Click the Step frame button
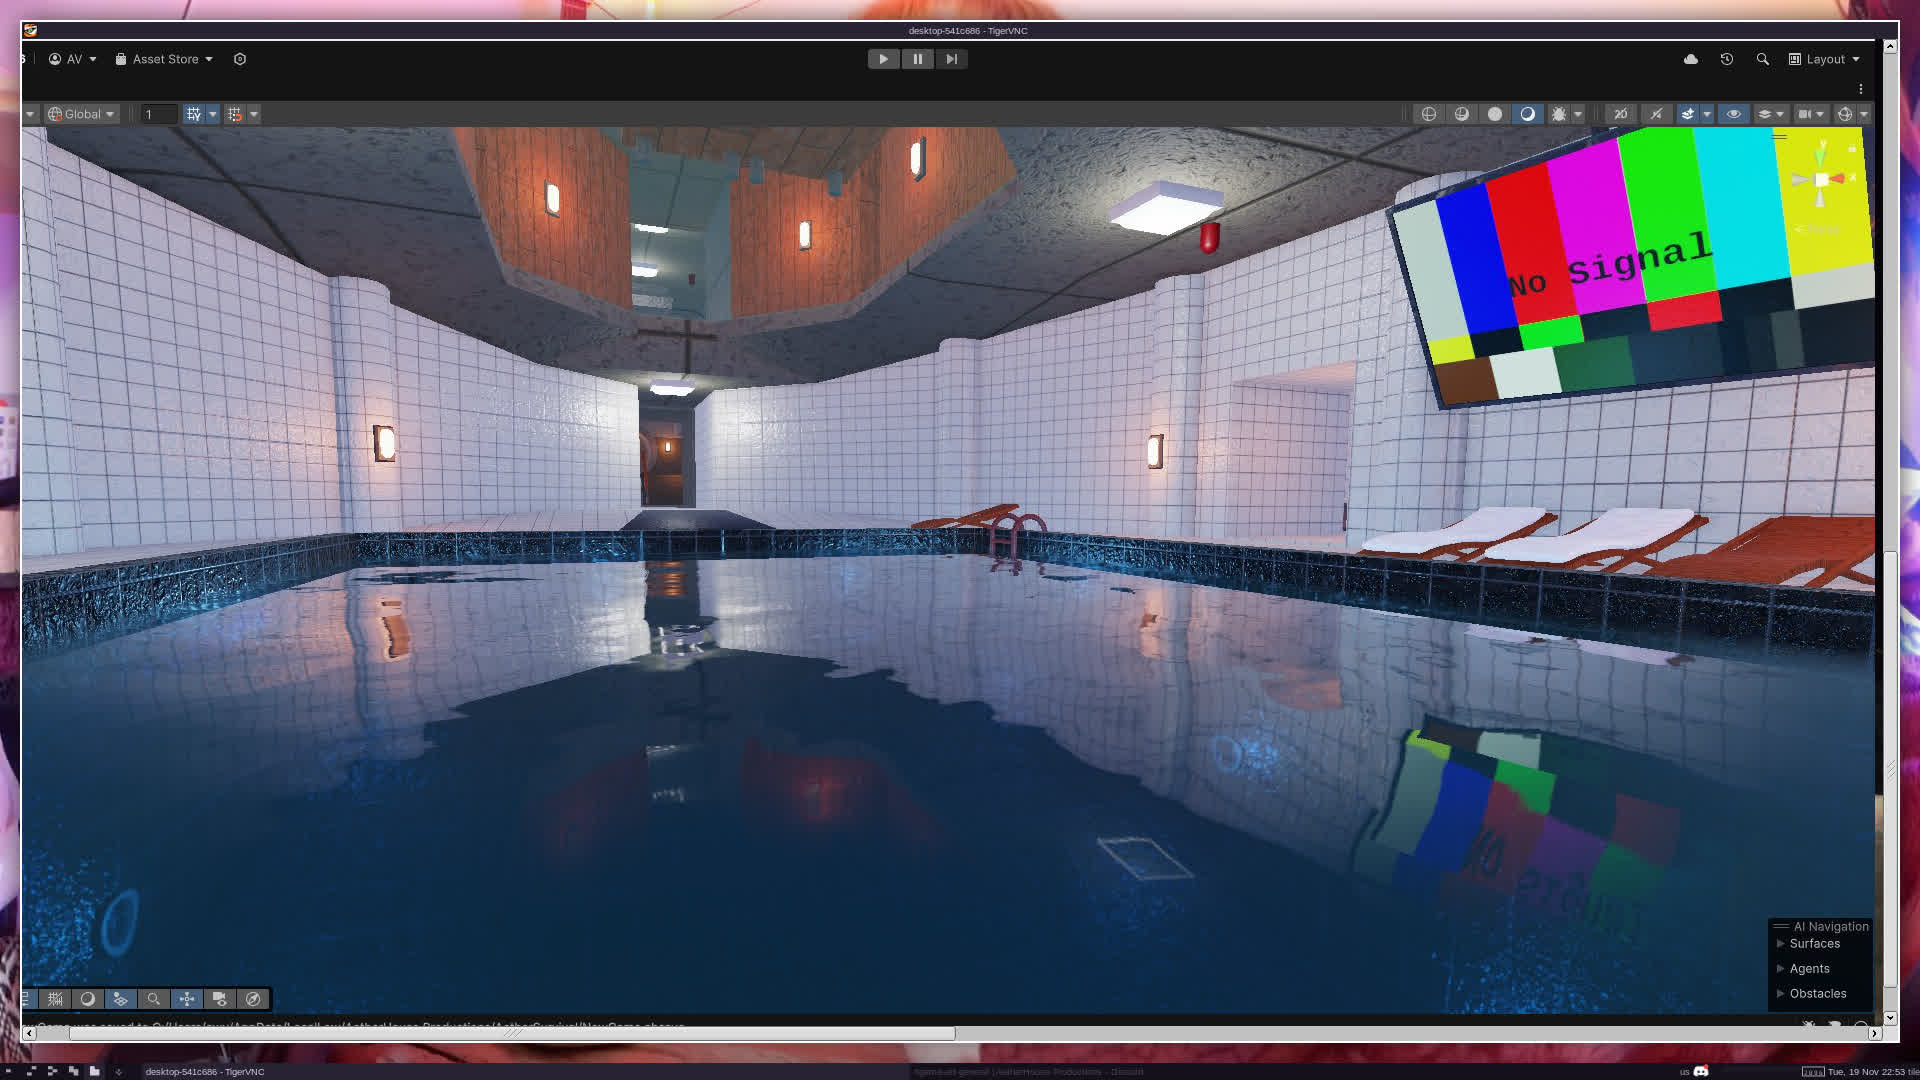 (x=951, y=59)
